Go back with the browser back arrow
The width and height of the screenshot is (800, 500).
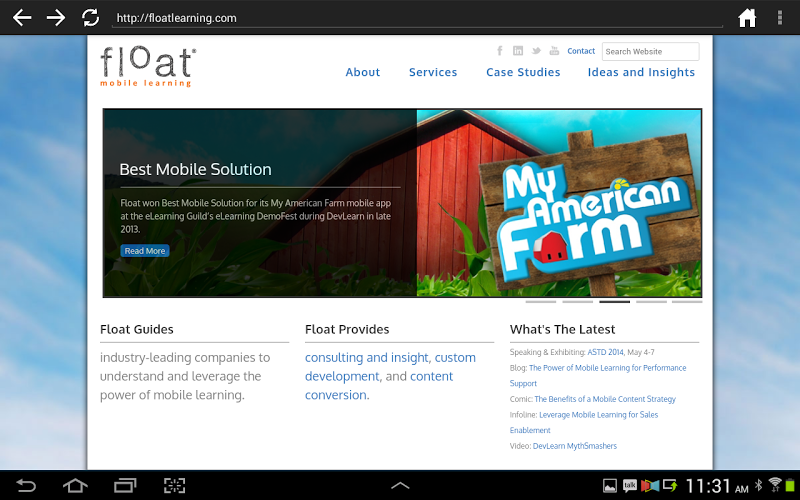pyautogui.click(x=22, y=18)
